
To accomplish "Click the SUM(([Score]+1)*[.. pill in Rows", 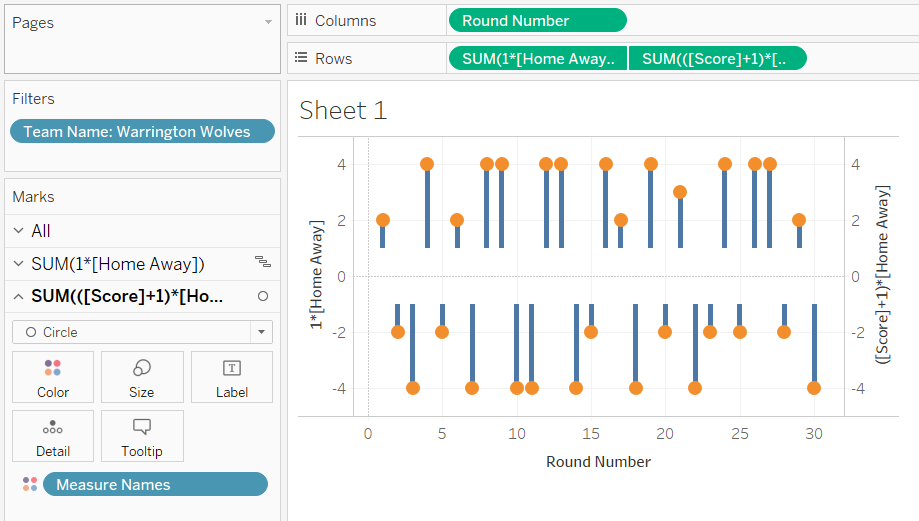I will pyautogui.click(x=717, y=59).
